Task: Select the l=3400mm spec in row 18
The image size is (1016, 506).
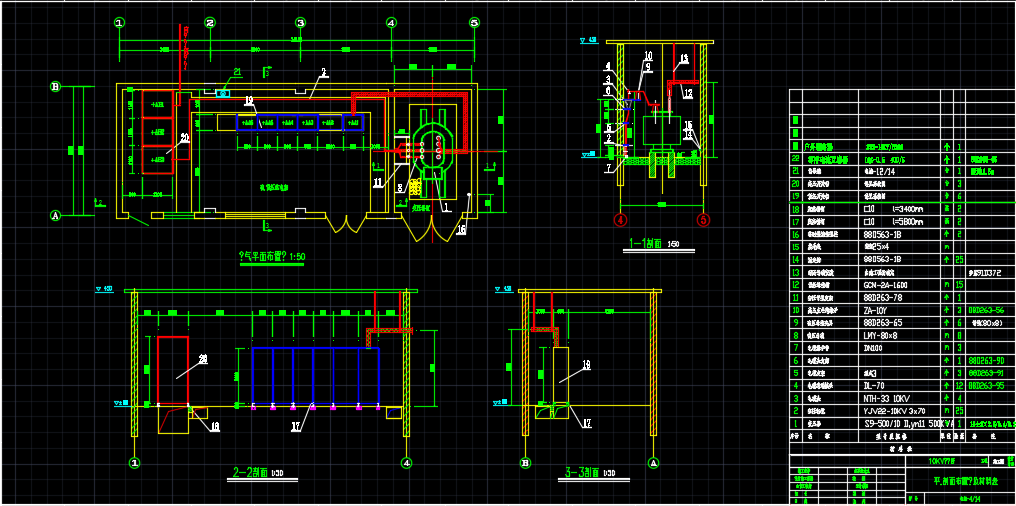Action: click(x=910, y=209)
